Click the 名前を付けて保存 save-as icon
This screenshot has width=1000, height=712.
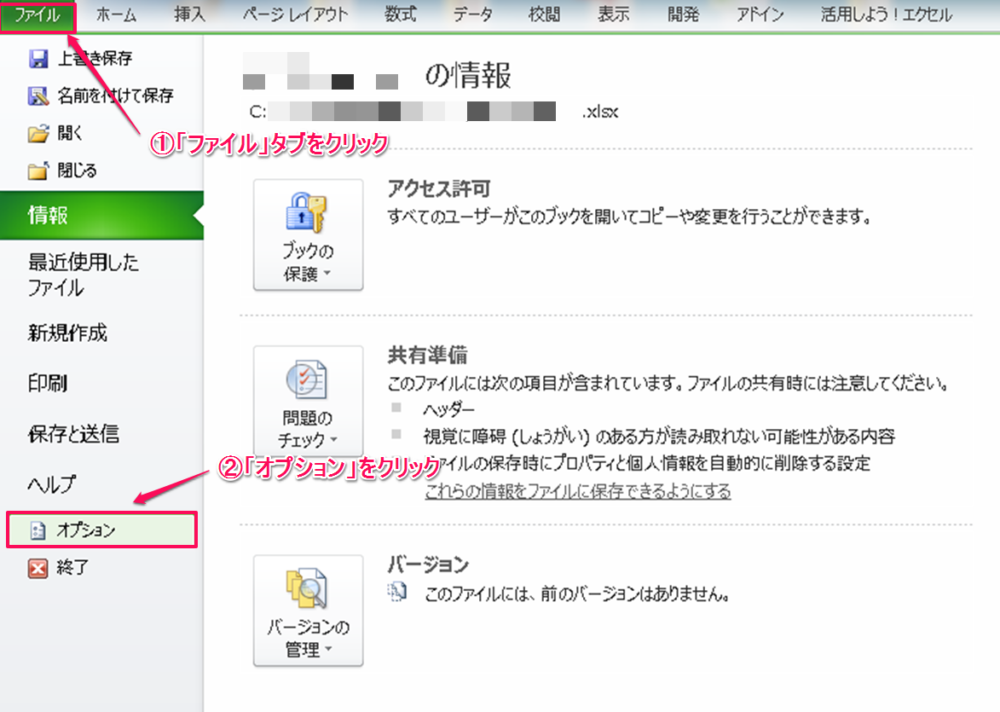[39, 97]
